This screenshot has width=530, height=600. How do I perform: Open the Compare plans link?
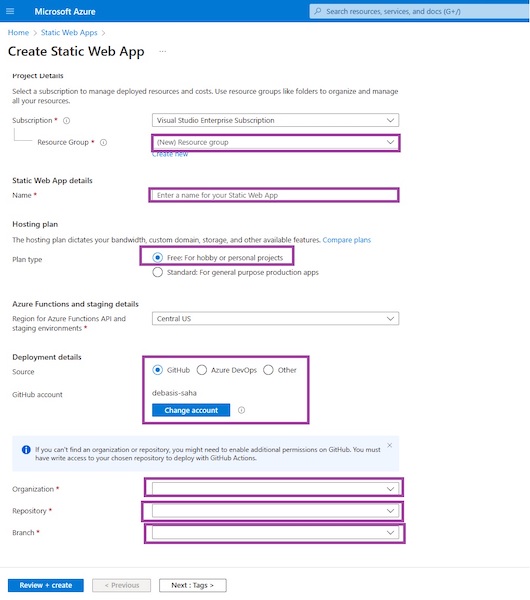347,240
